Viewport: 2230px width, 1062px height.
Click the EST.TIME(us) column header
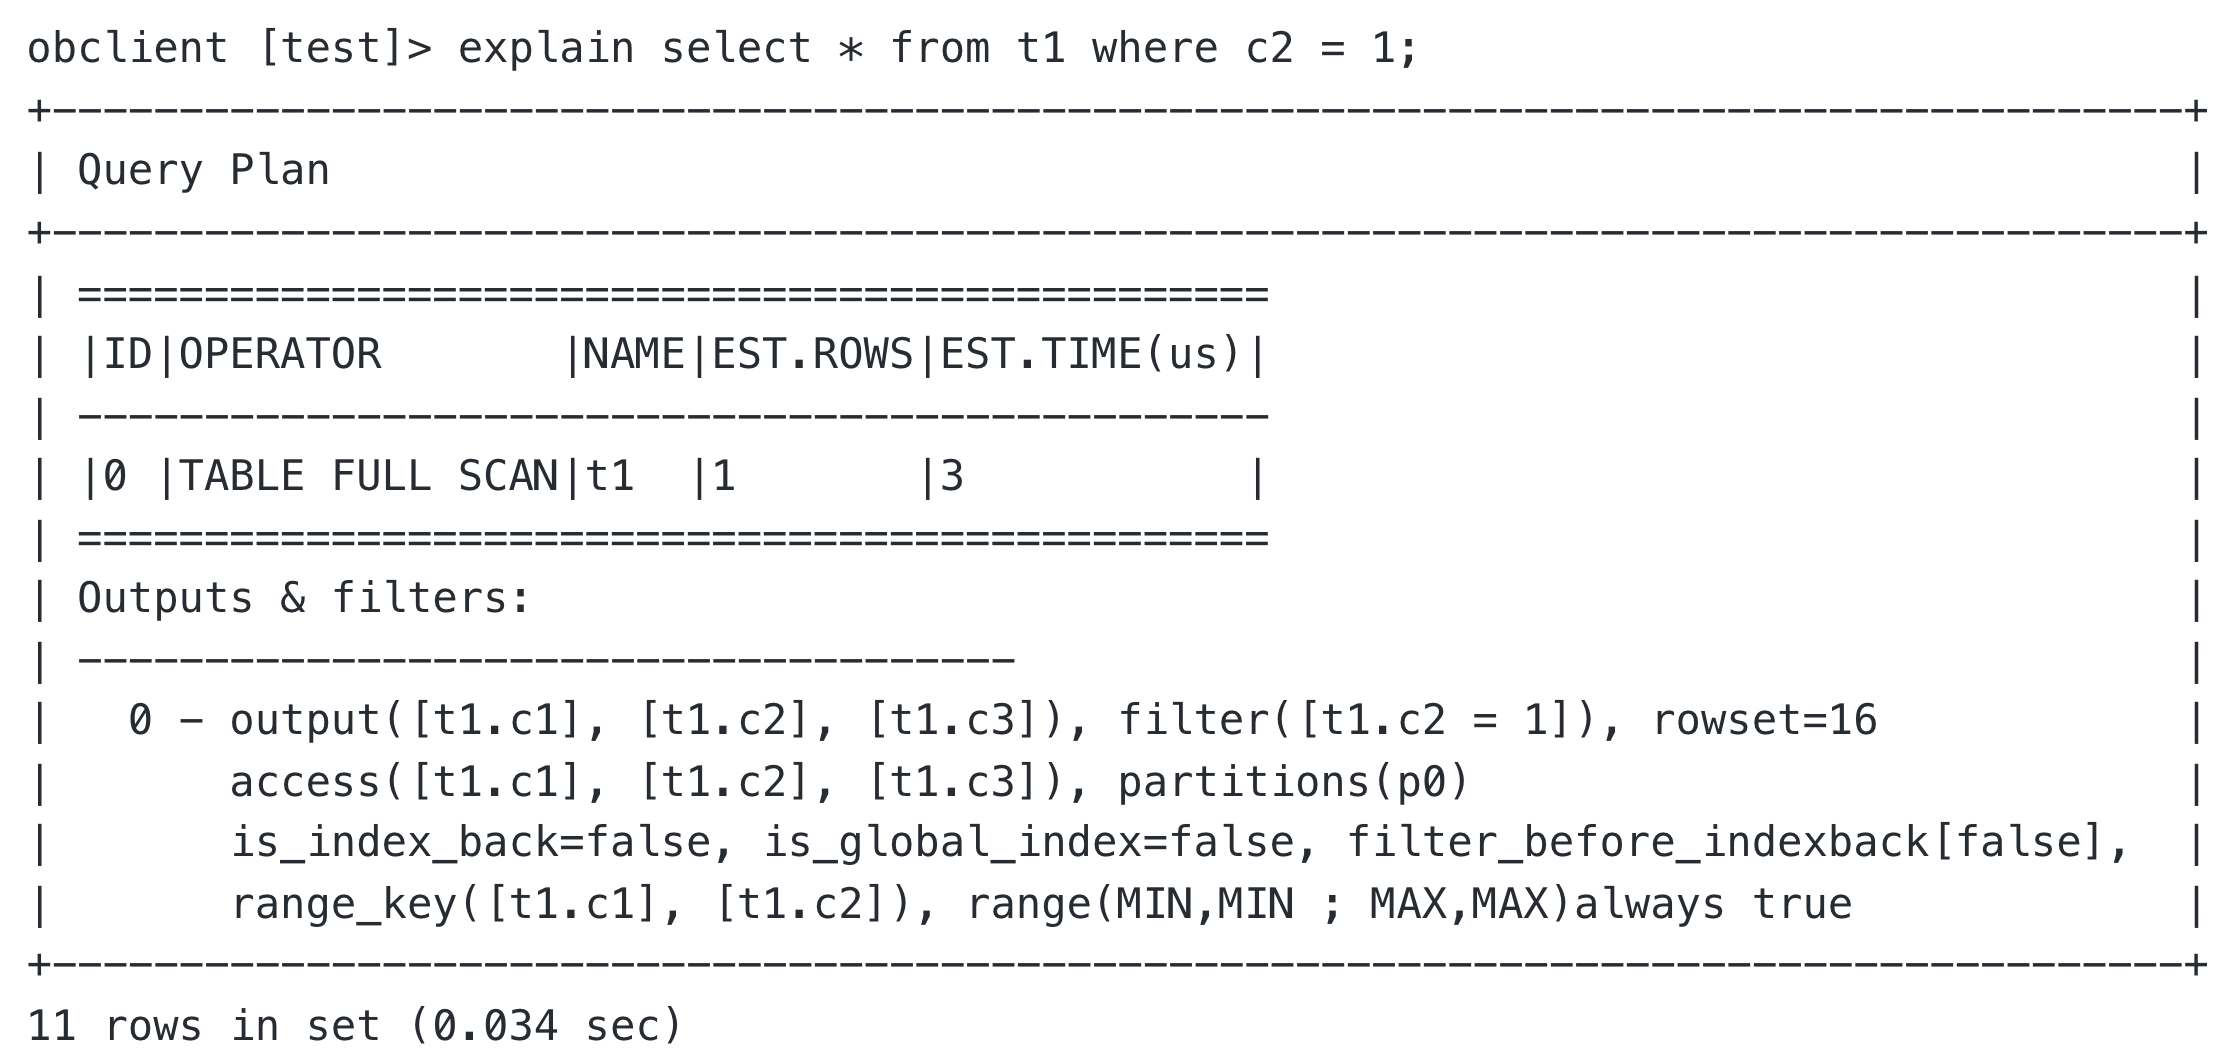coord(1091,355)
